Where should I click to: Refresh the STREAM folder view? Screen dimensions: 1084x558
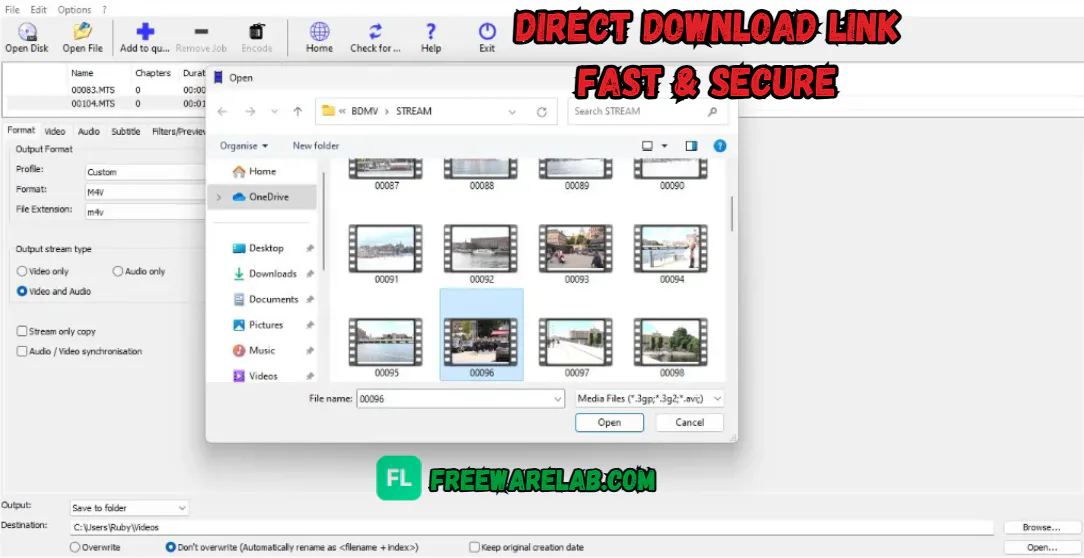click(x=541, y=111)
